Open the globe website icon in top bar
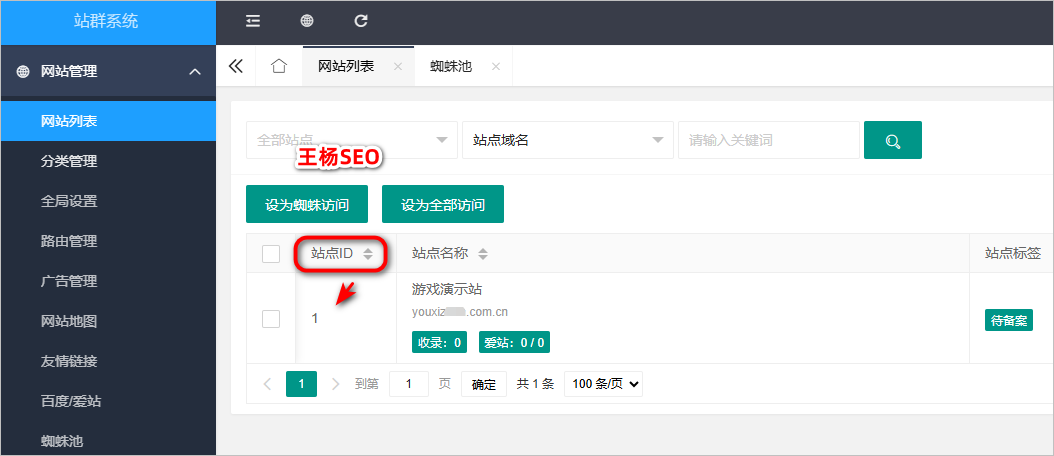The width and height of the screenshot is (1054, 456). coord(307,21)
